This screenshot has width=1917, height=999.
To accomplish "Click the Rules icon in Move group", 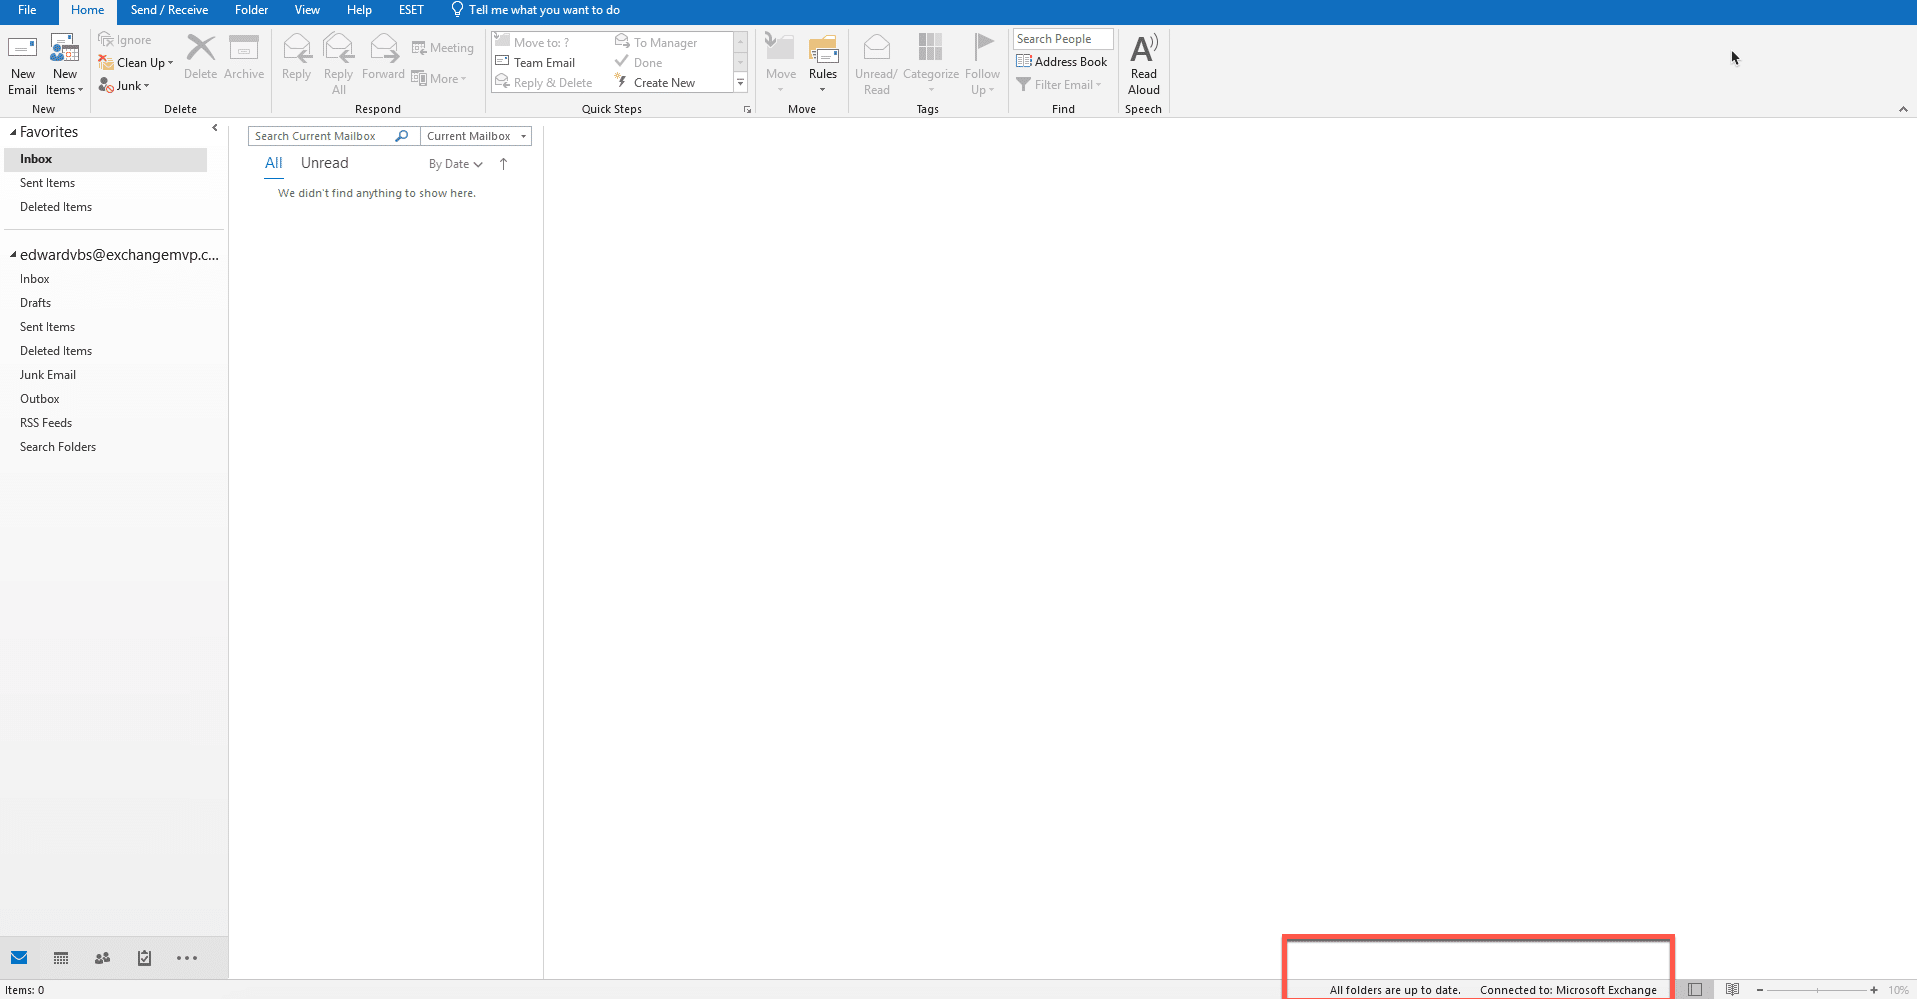I will point(822,60).
